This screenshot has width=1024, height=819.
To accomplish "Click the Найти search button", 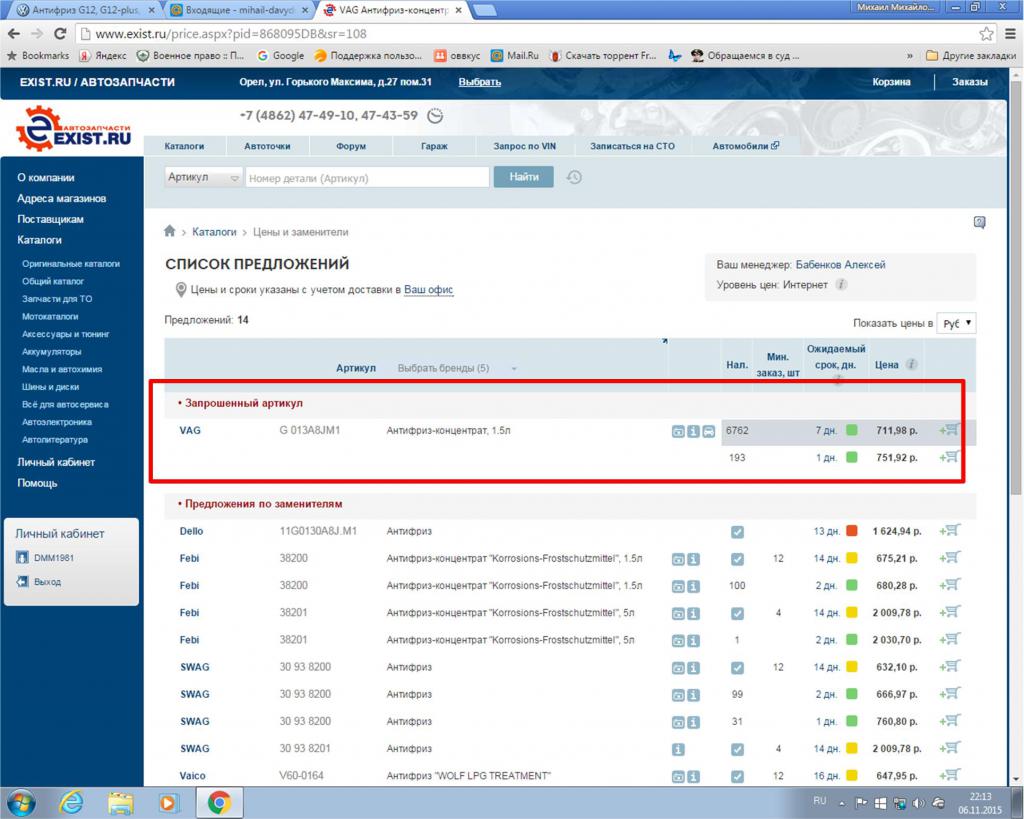I will click(524, 177).
